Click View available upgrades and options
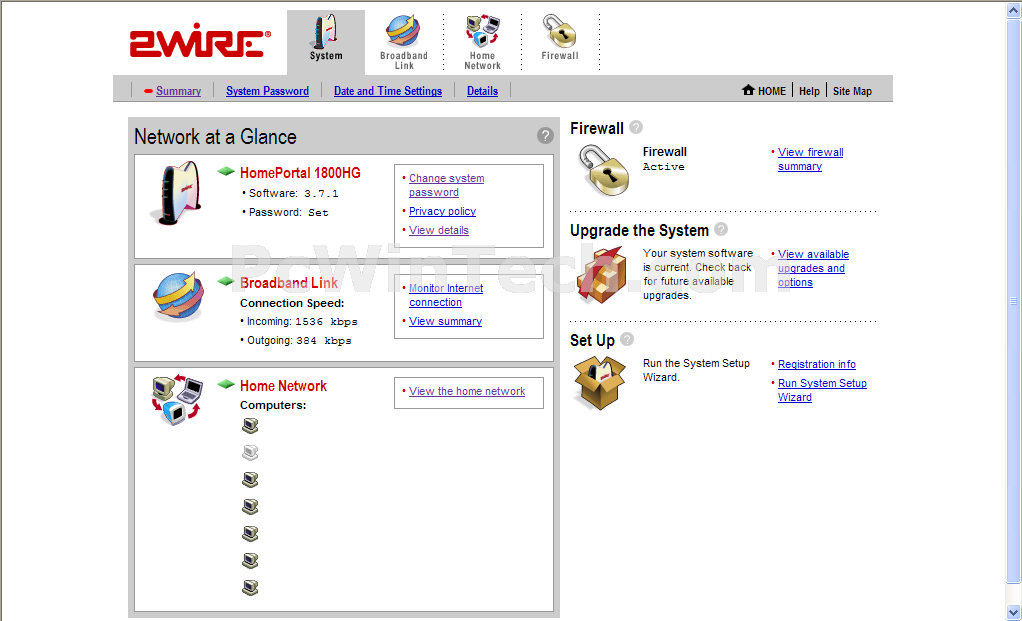 813,268
